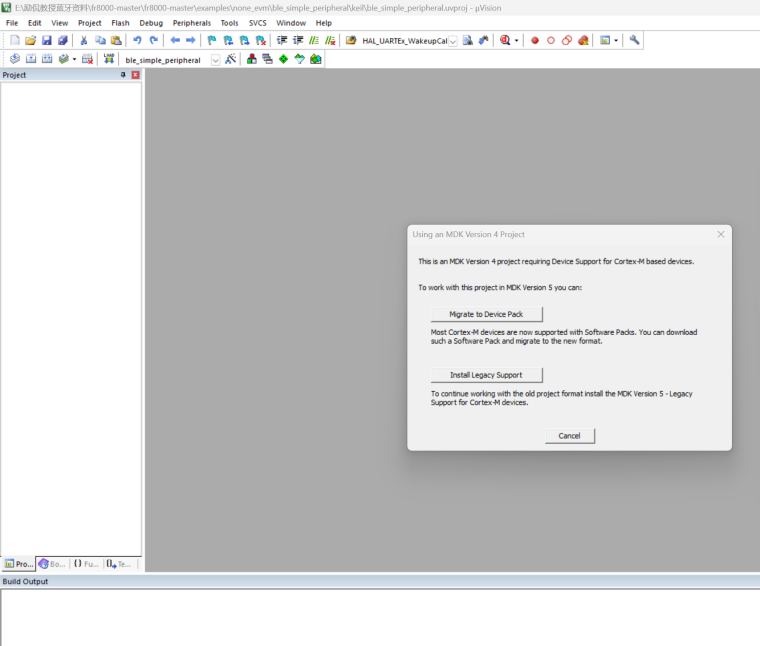The image size is (760, 646).
Task: Close the Project panel with red X
Action: pos(135,75)
